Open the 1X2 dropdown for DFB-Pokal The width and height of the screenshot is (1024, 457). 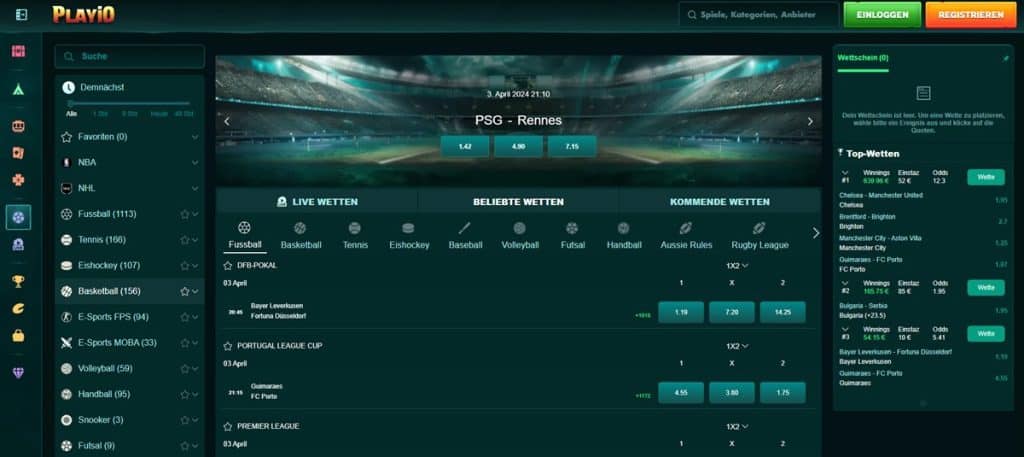[737, 265]
